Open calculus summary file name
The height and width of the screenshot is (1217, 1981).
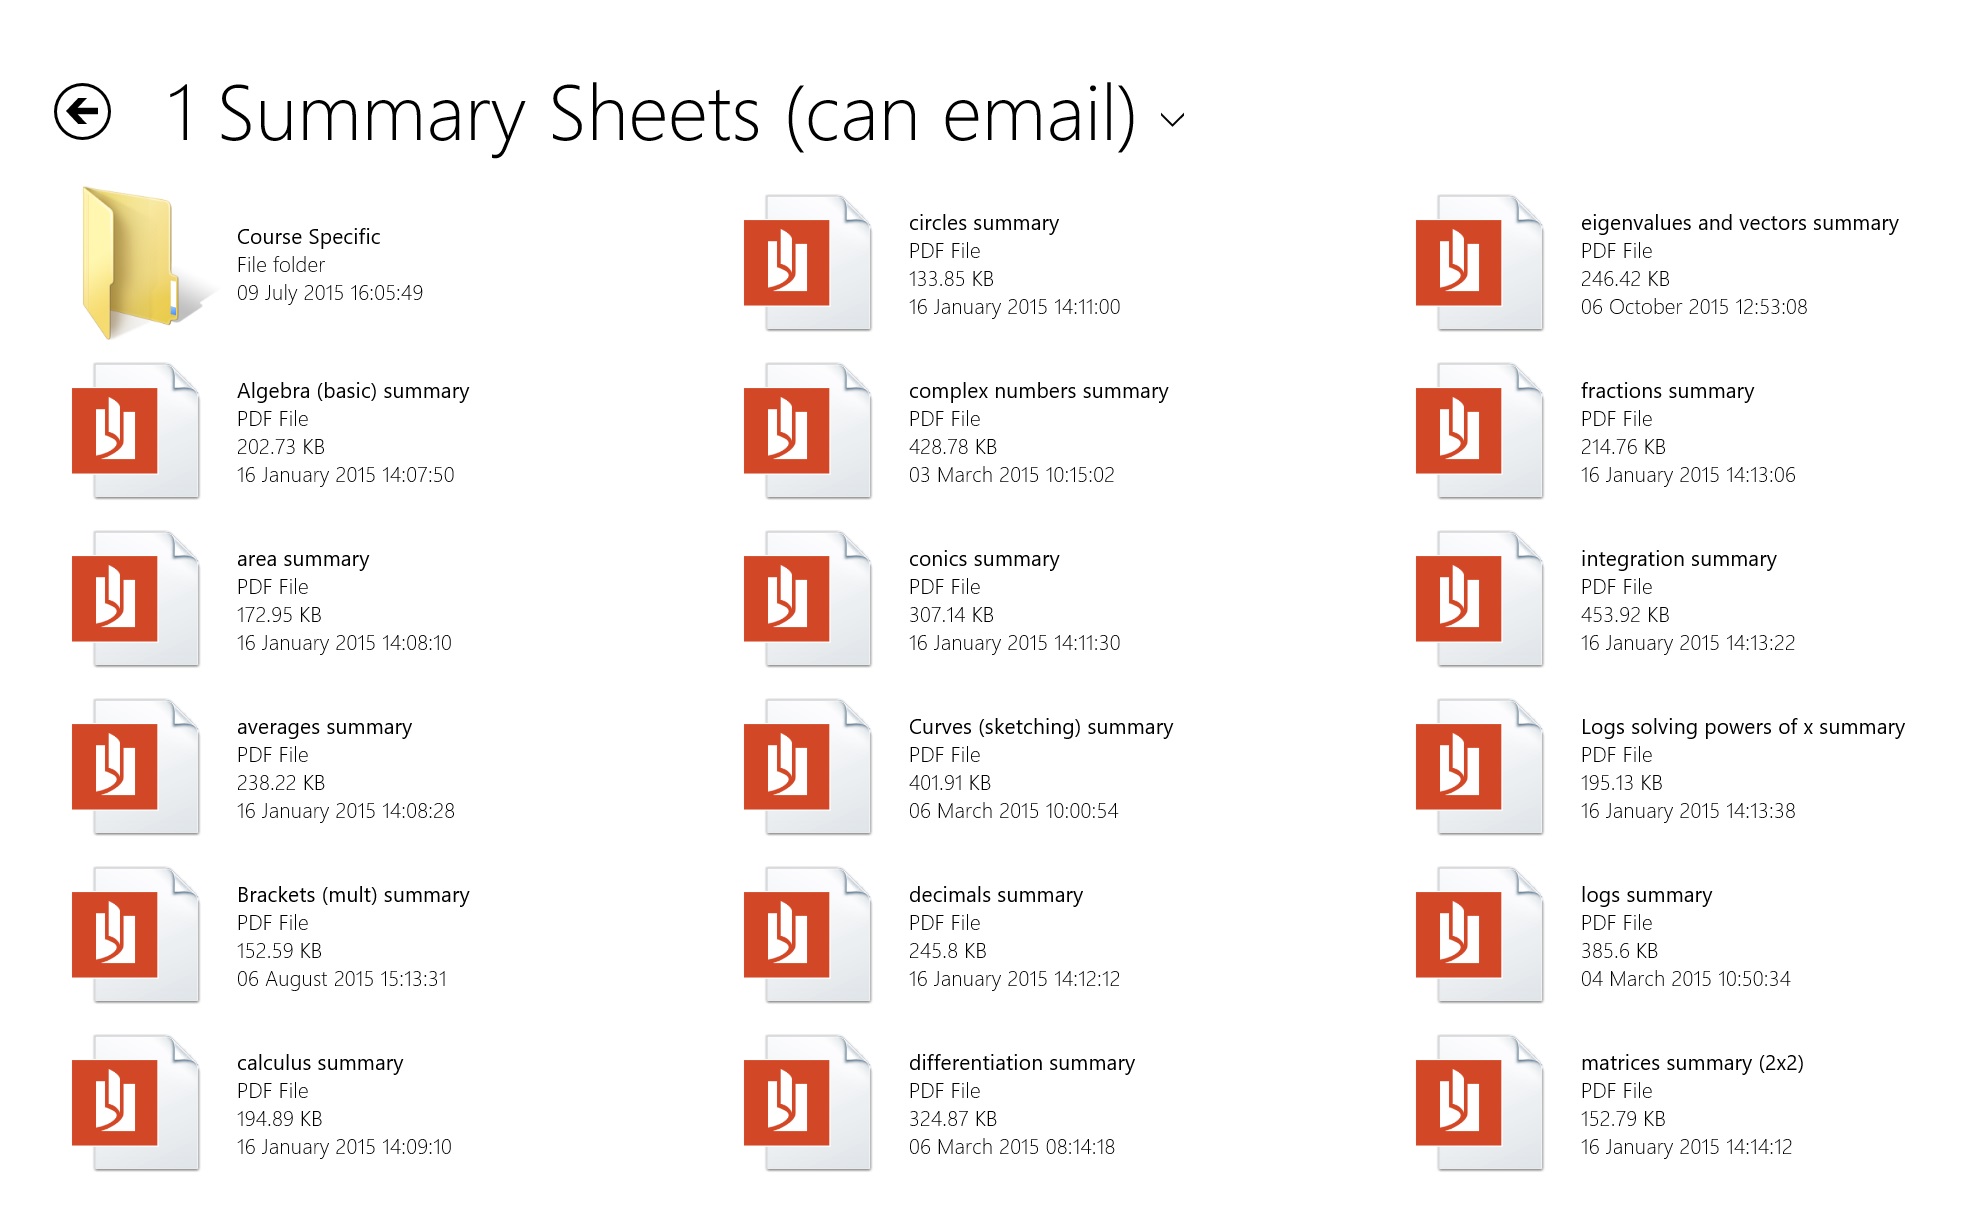tap(320, 1063)
